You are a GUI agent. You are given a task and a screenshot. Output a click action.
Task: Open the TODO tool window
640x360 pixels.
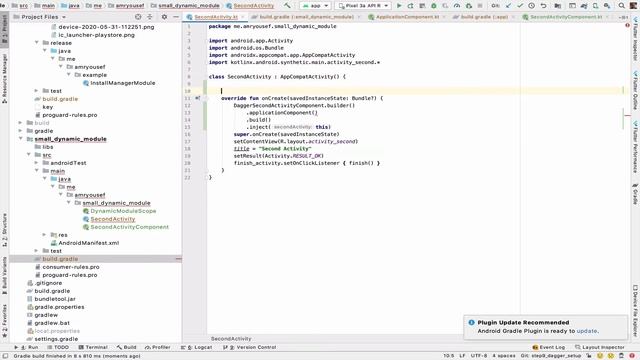click(x=58, y=347)
